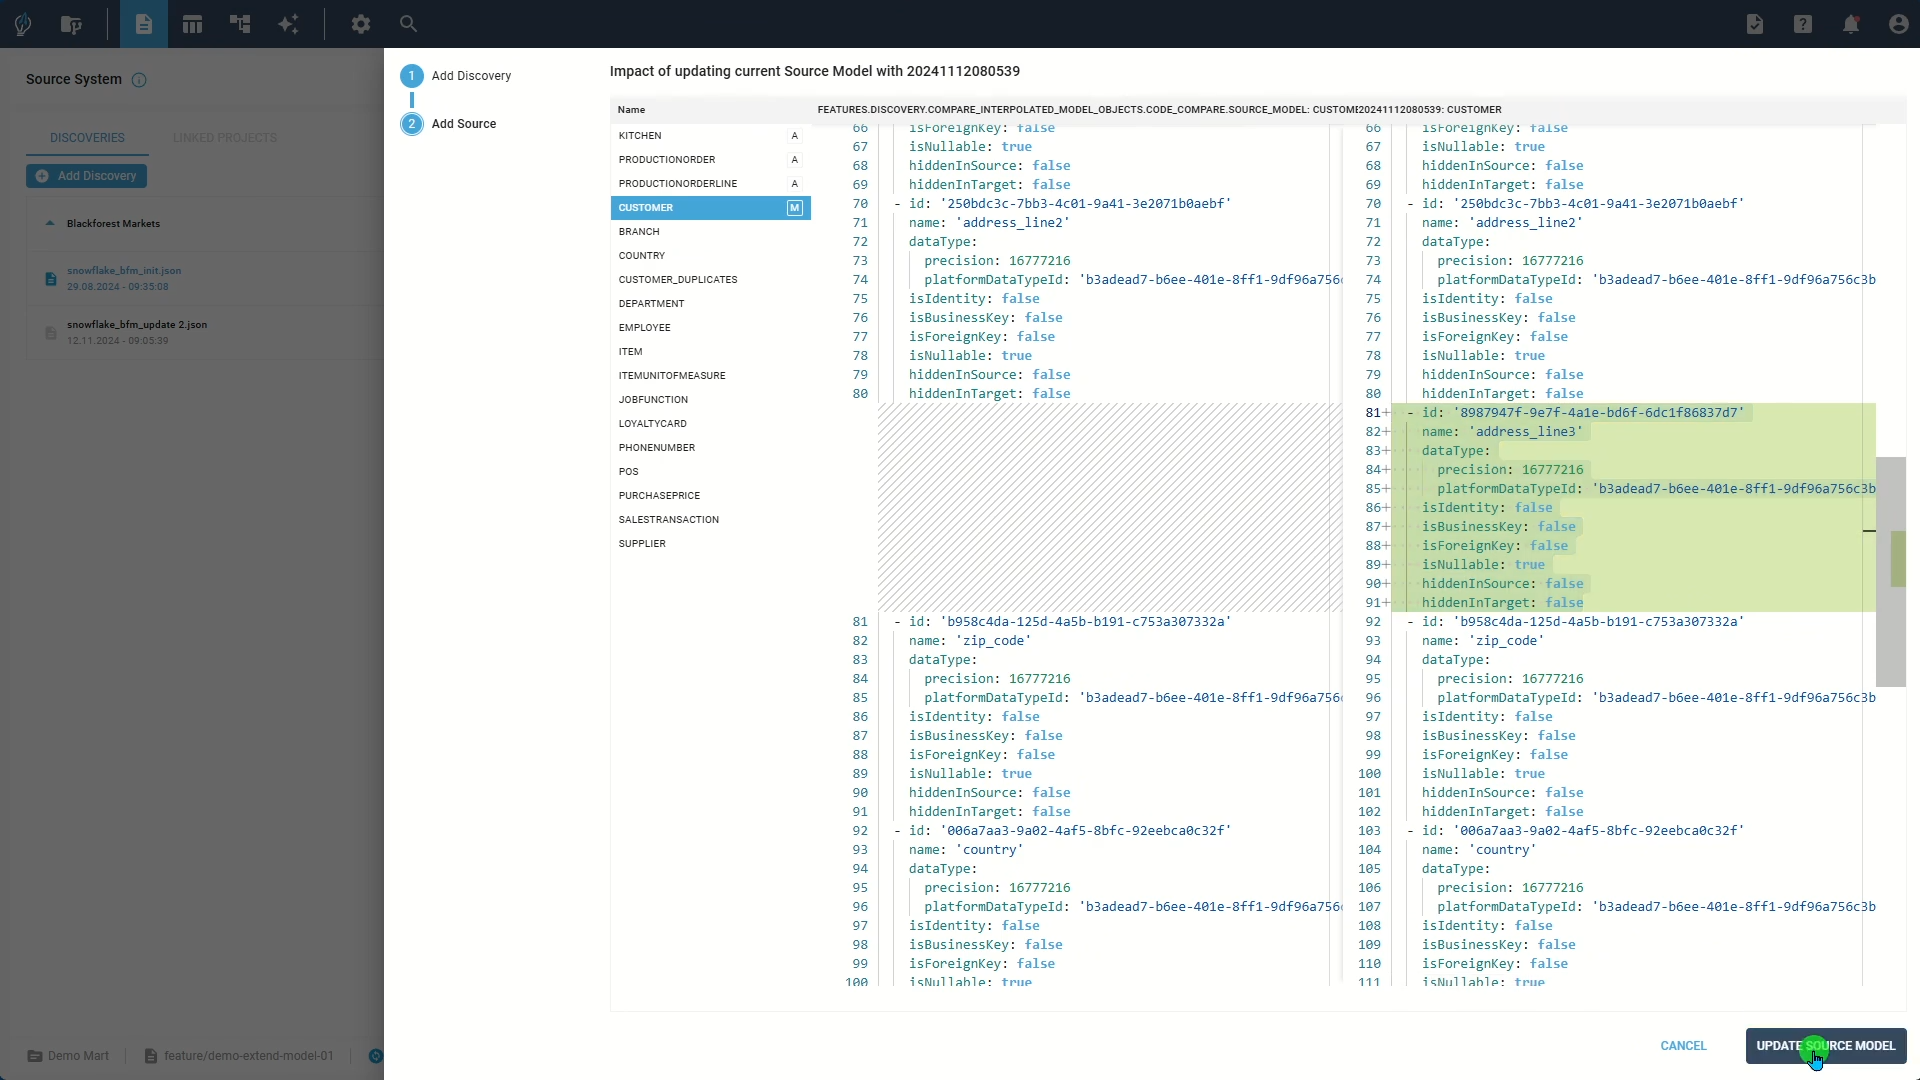Open the notifications bell icon
The width and height of the screenshot is (1920, 1080).
click(x=1851, y=24)
